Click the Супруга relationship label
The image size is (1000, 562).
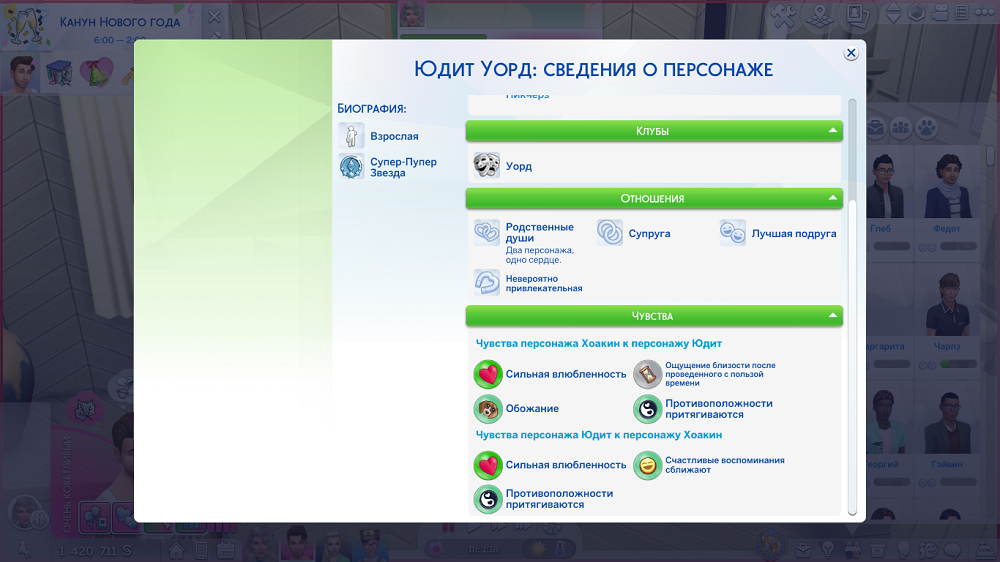coord(649,233)
